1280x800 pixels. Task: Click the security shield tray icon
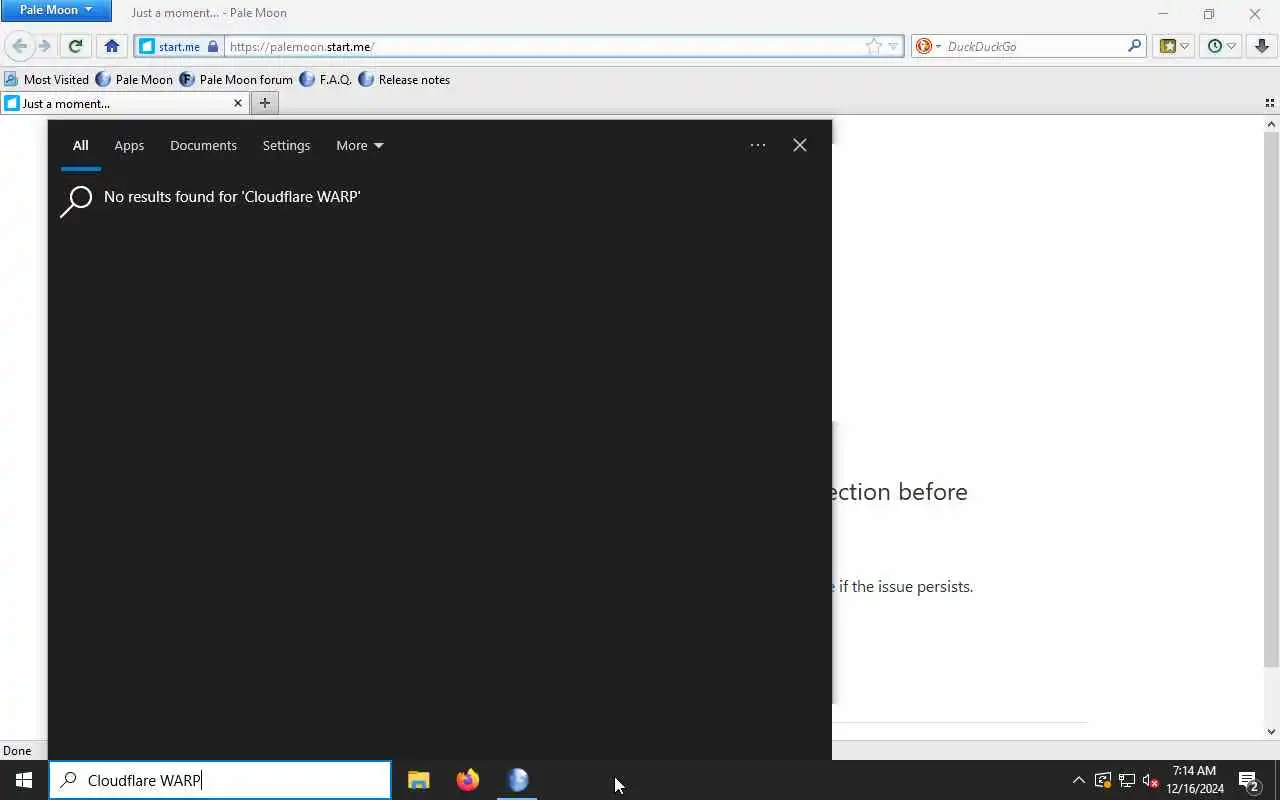click(1103, 780)
